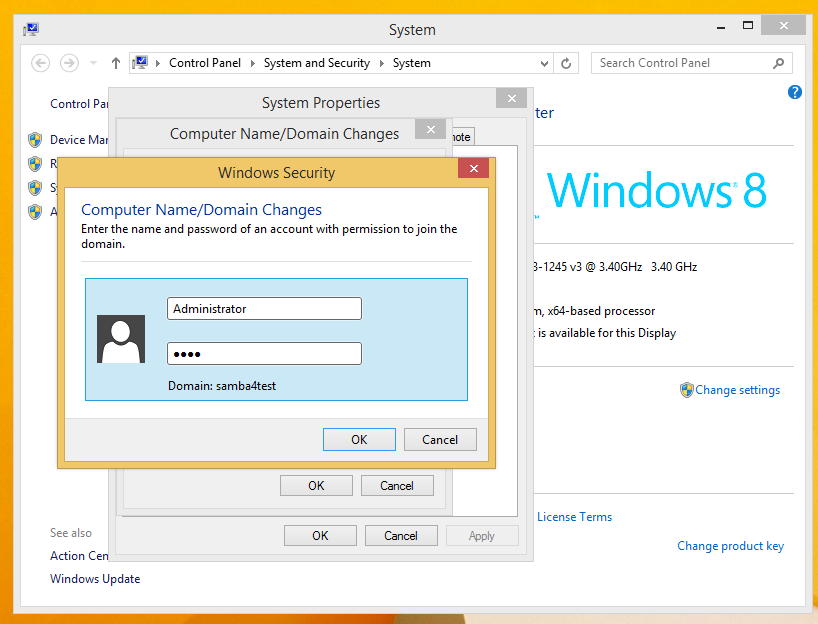
Task: Close the System Properties dialog
Action: (x=512, y=99)
